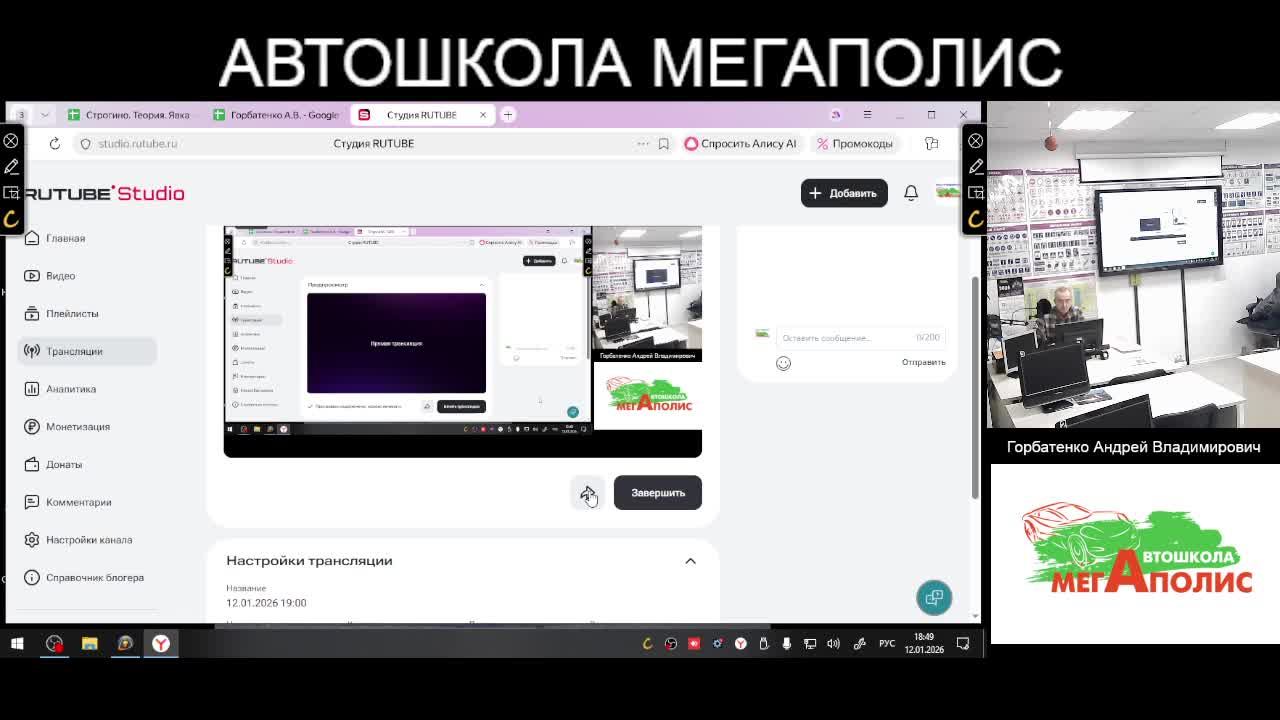1280x720 pixels.
Task: Click the Справочник блогера info icon
Action: coord(32,578)
